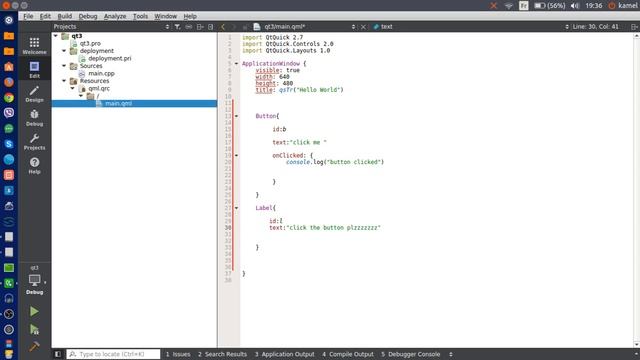The height and width of the screenshot is (360, 640).
Task: Open the Debug menu
Action: [x=88, y=16]
